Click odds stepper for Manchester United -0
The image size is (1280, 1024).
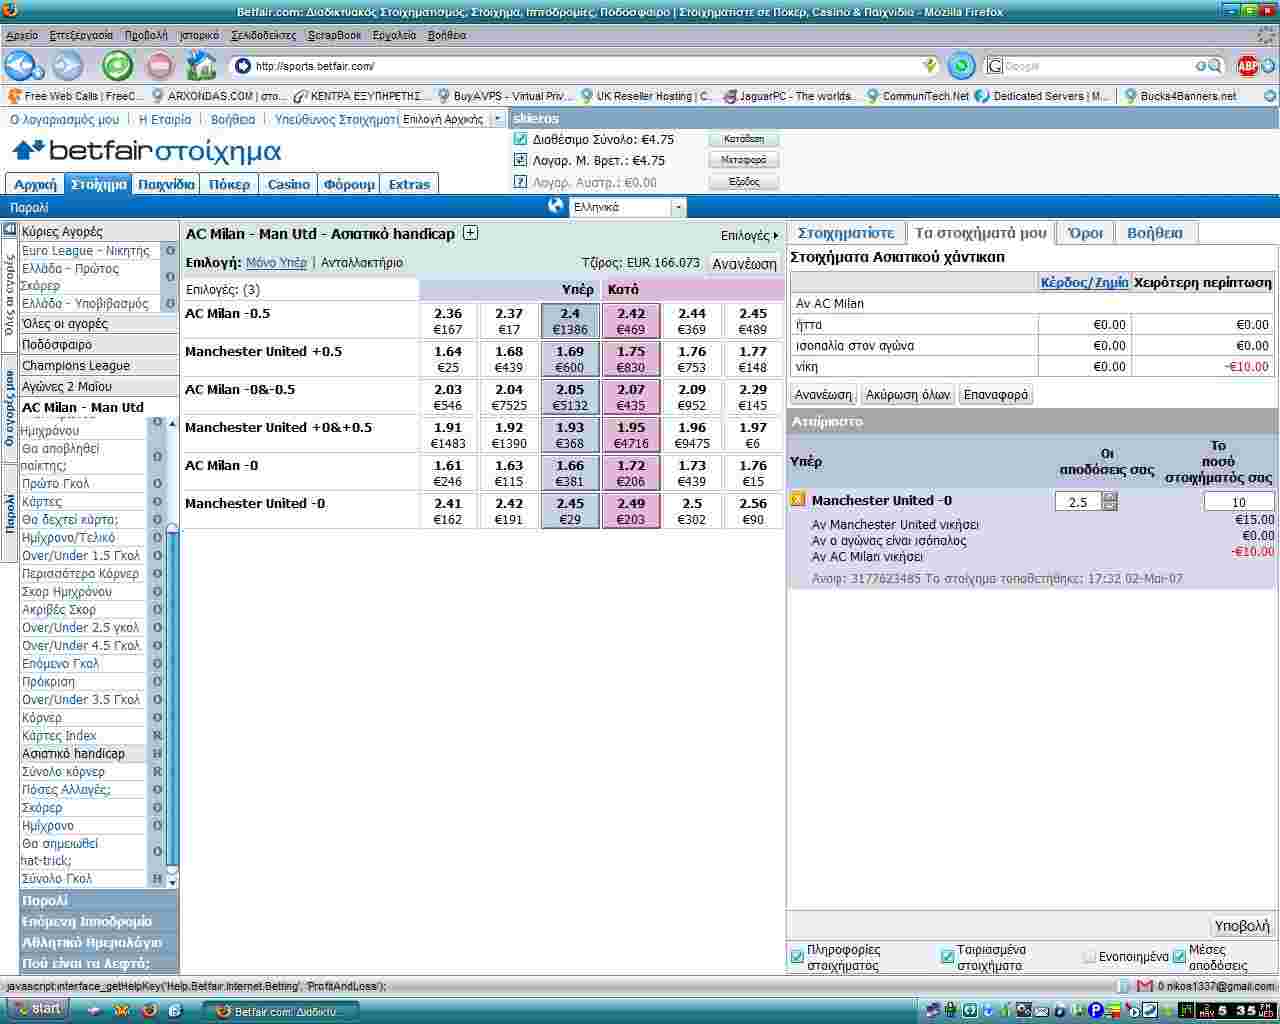(x=1110, y=502)
